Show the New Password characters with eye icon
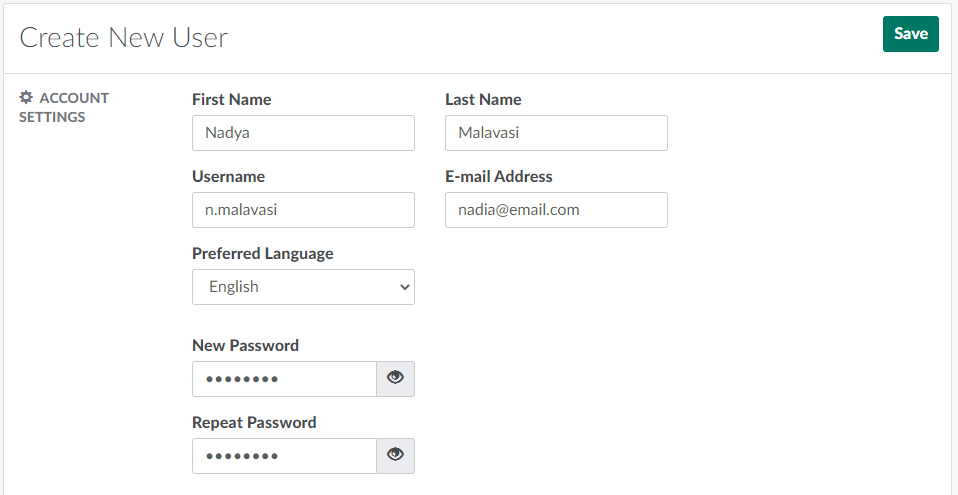Viewport: 958px width, 495px height. tap(396, 378)
